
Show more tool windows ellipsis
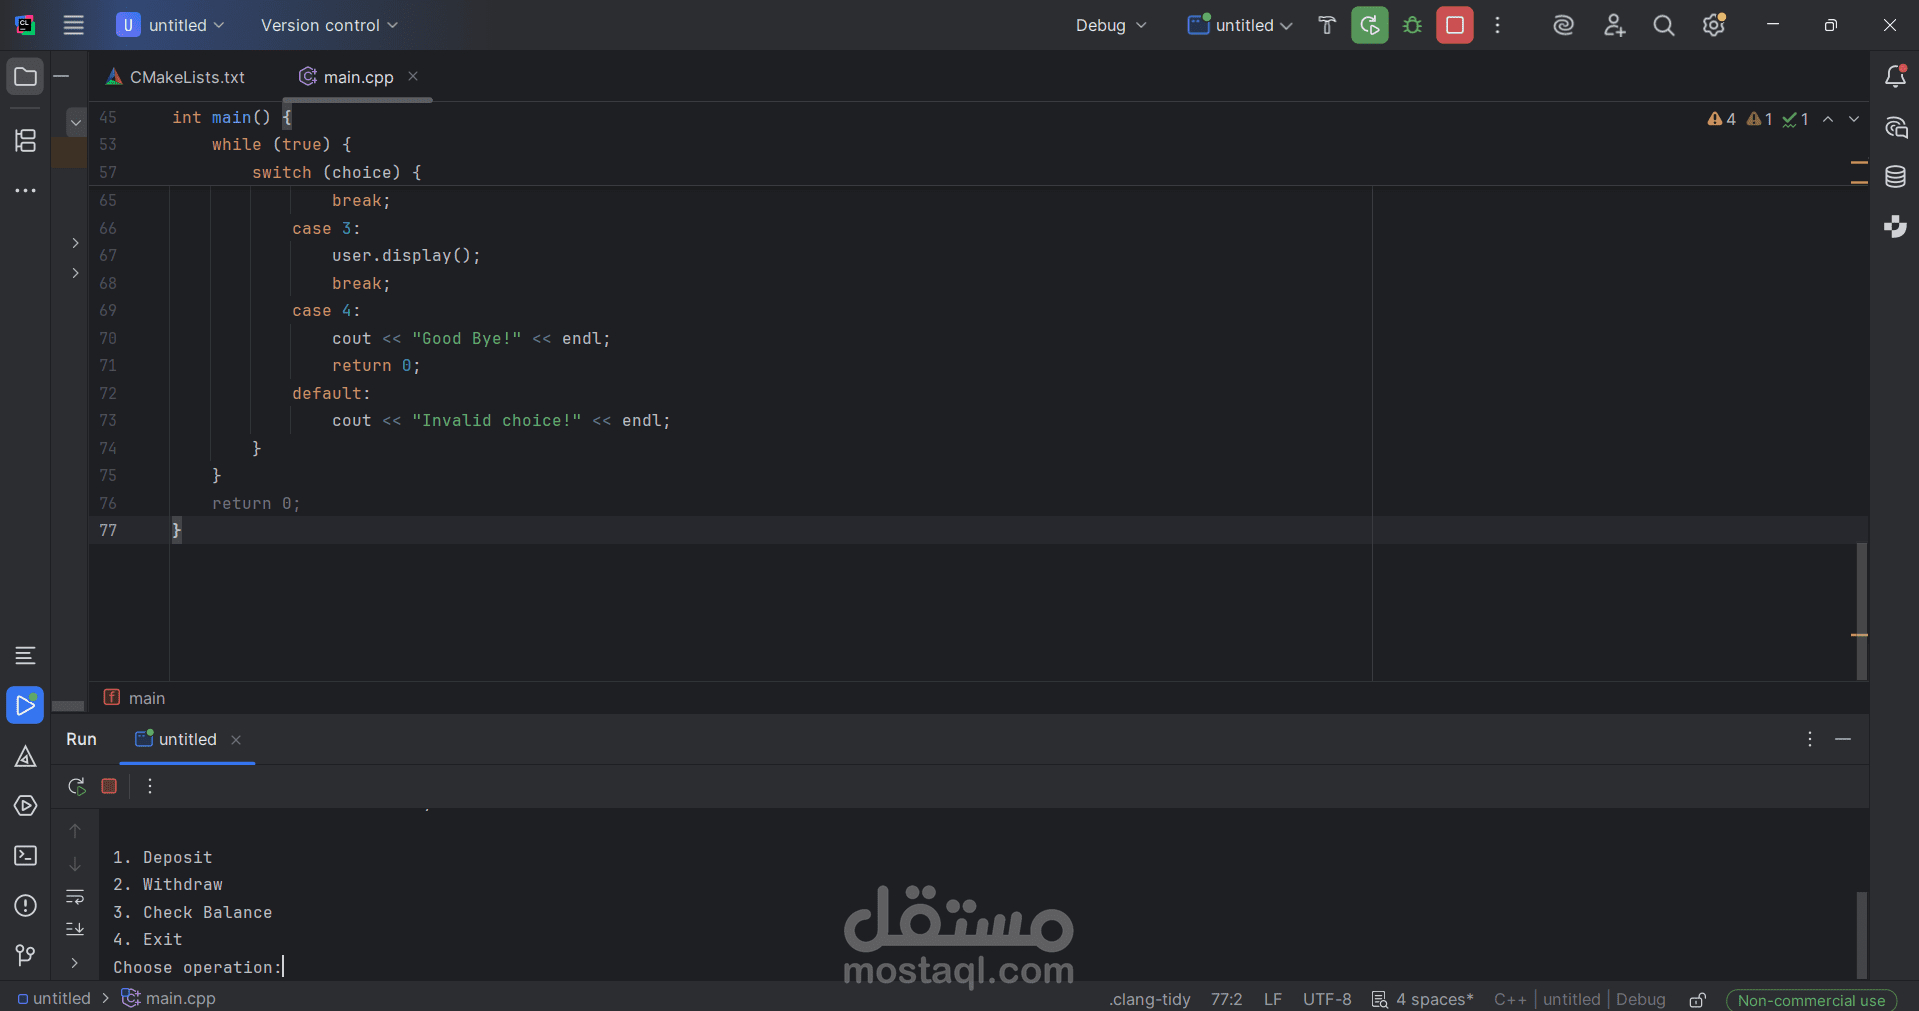coord(25,190)
